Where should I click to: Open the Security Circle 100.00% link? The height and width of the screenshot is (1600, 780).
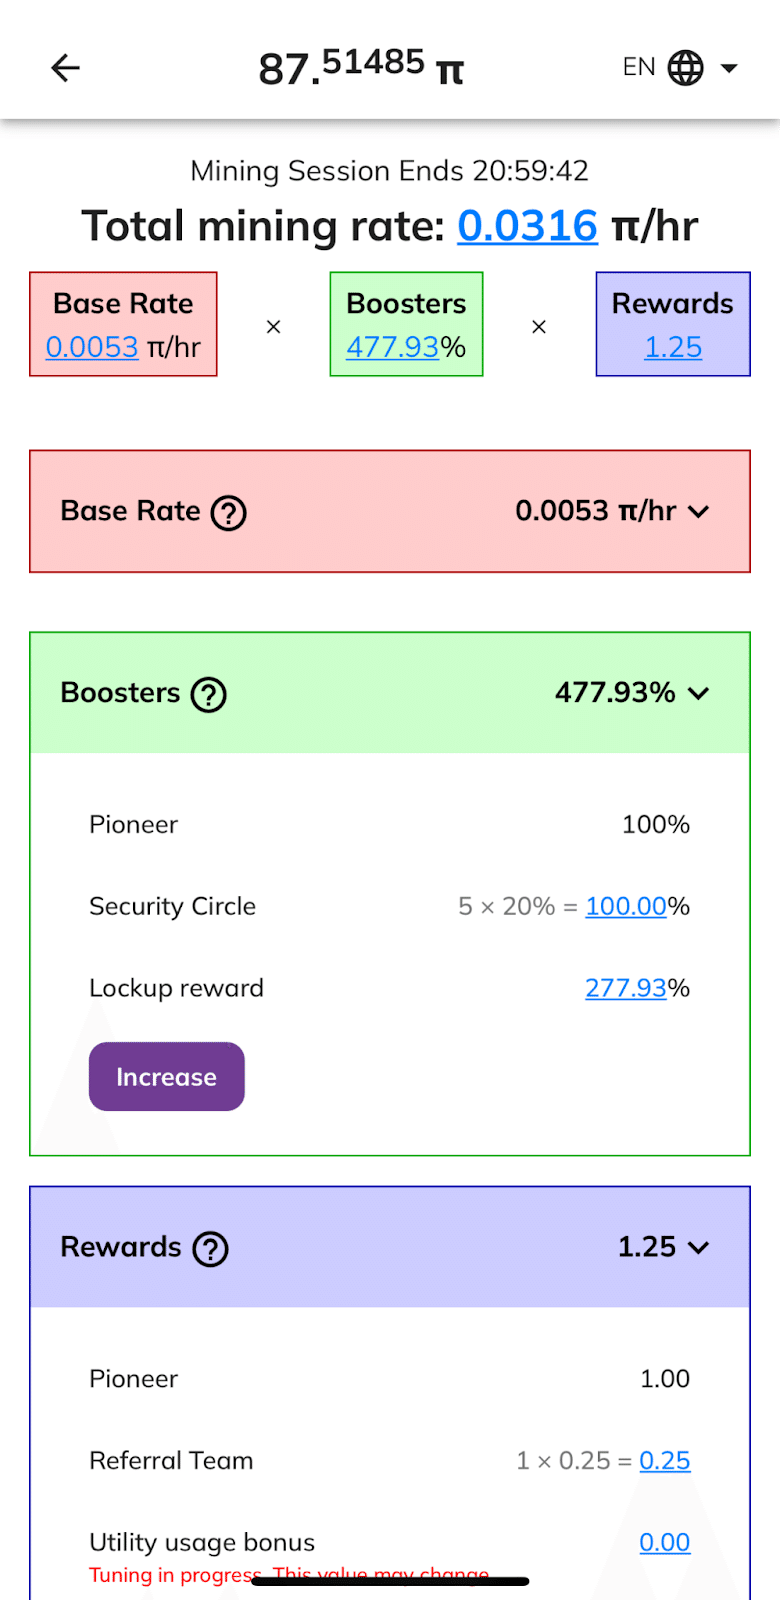(x=626, y=905)
